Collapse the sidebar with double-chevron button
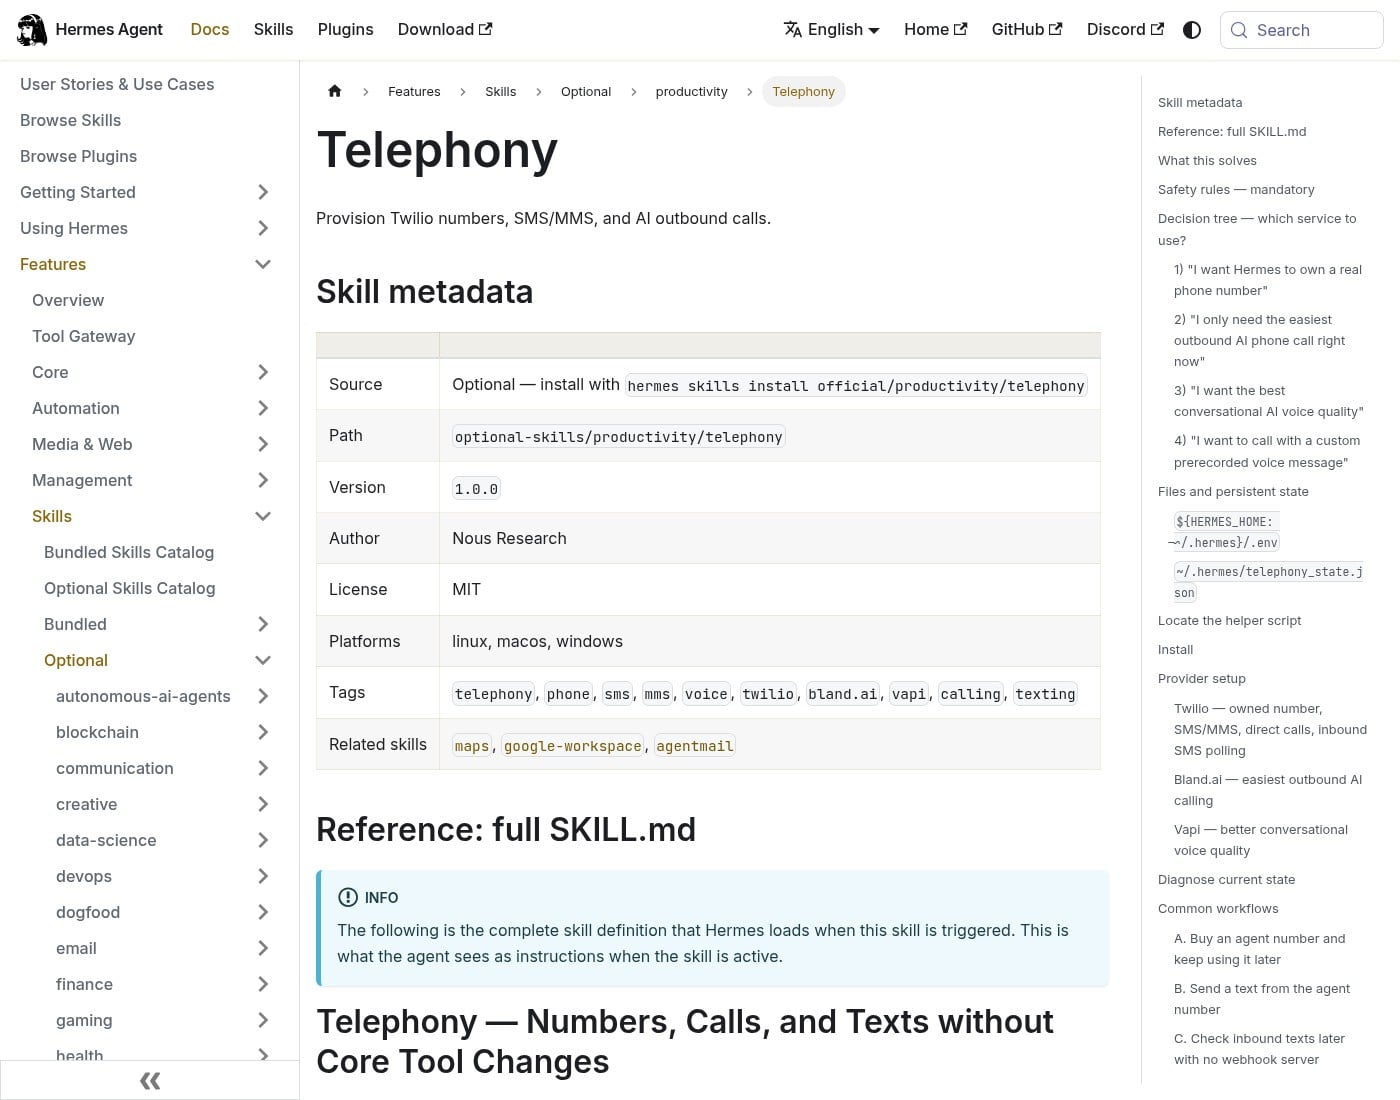Viewport: 1400px width, 1100px height. tap(150, 1080)
